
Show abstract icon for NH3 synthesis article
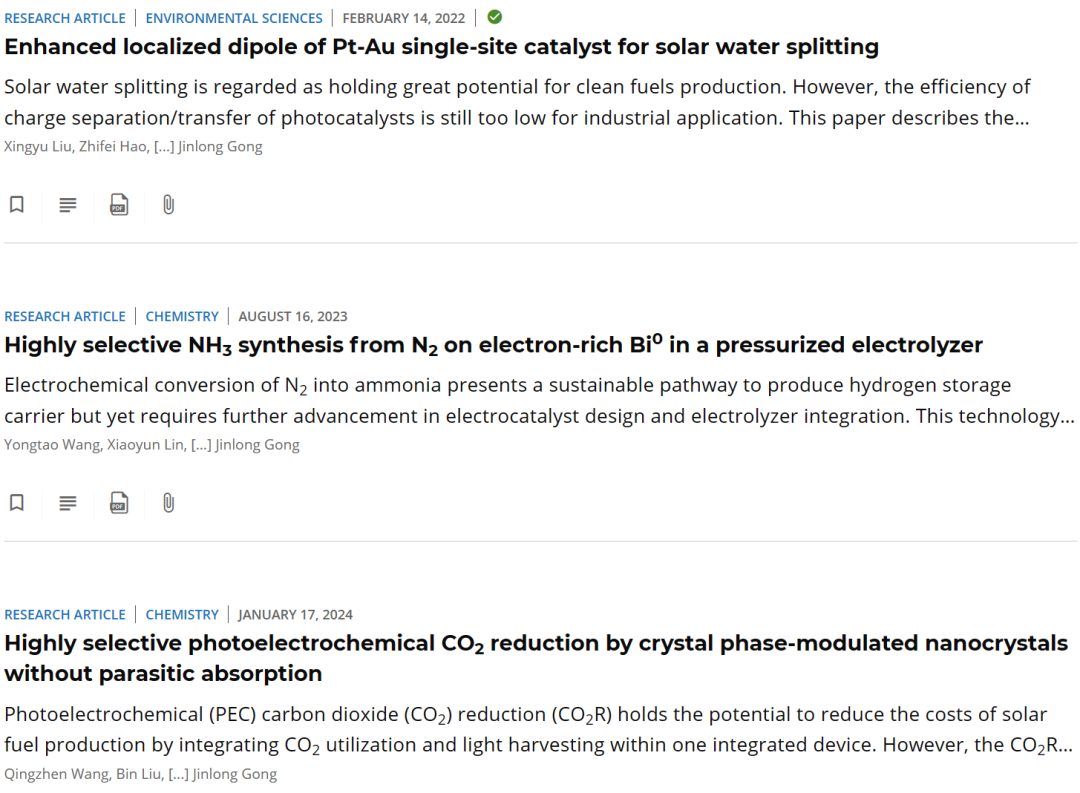[68, 503]
